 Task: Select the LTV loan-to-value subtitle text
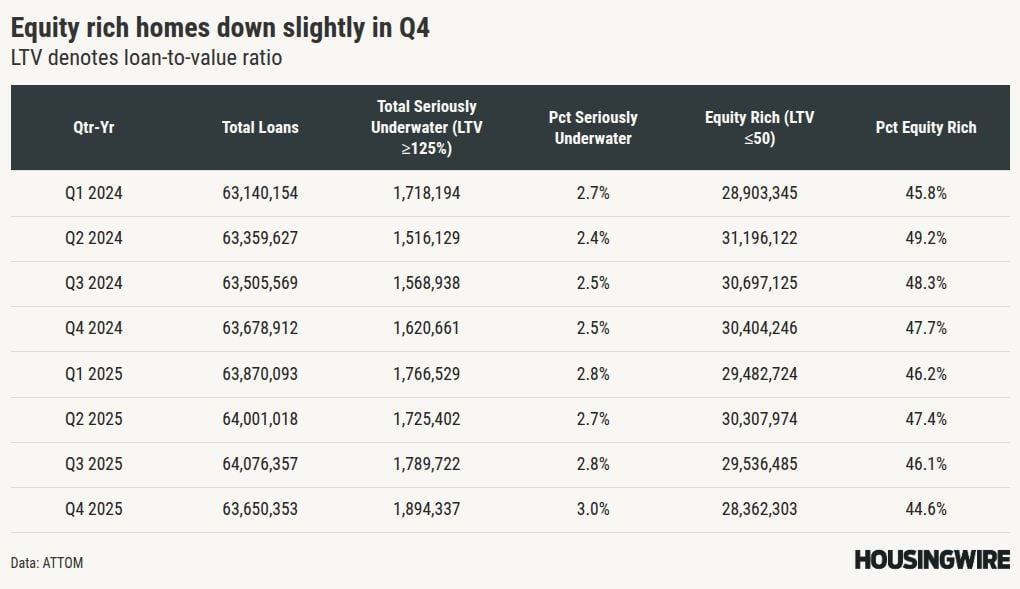coord(146,58)
